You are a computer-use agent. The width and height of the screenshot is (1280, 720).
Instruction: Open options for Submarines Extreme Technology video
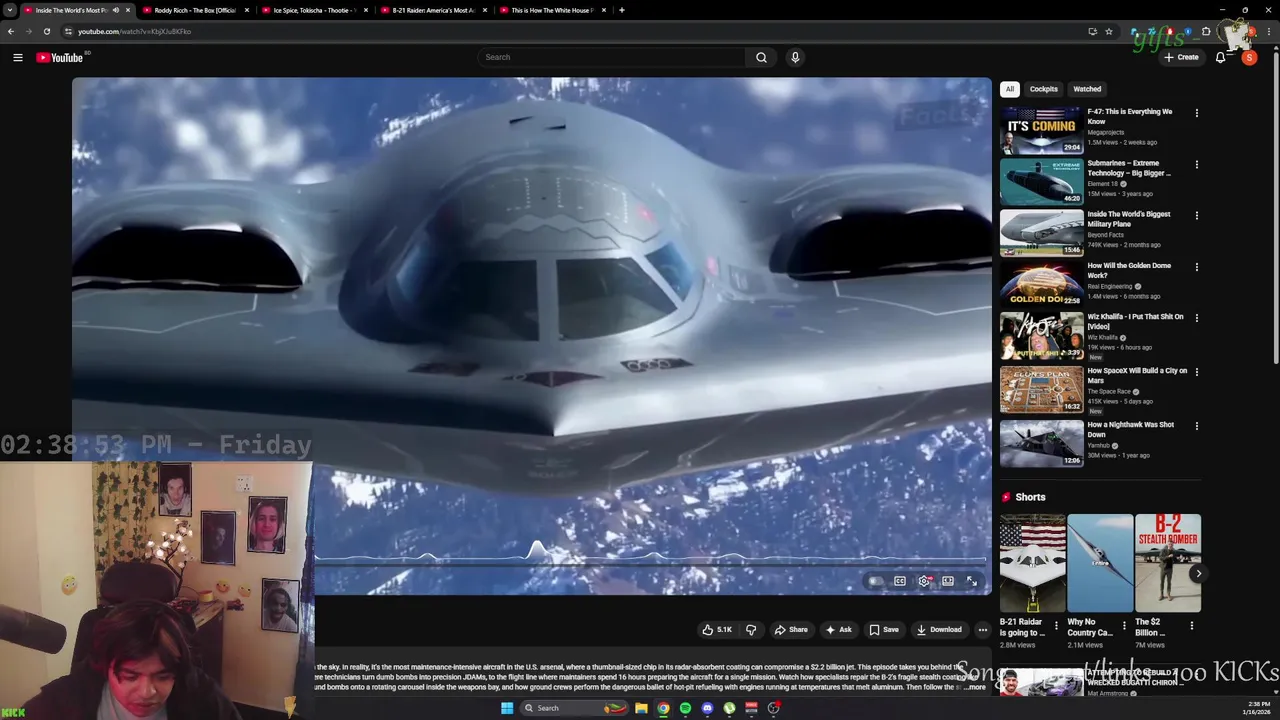(1196, 164)
